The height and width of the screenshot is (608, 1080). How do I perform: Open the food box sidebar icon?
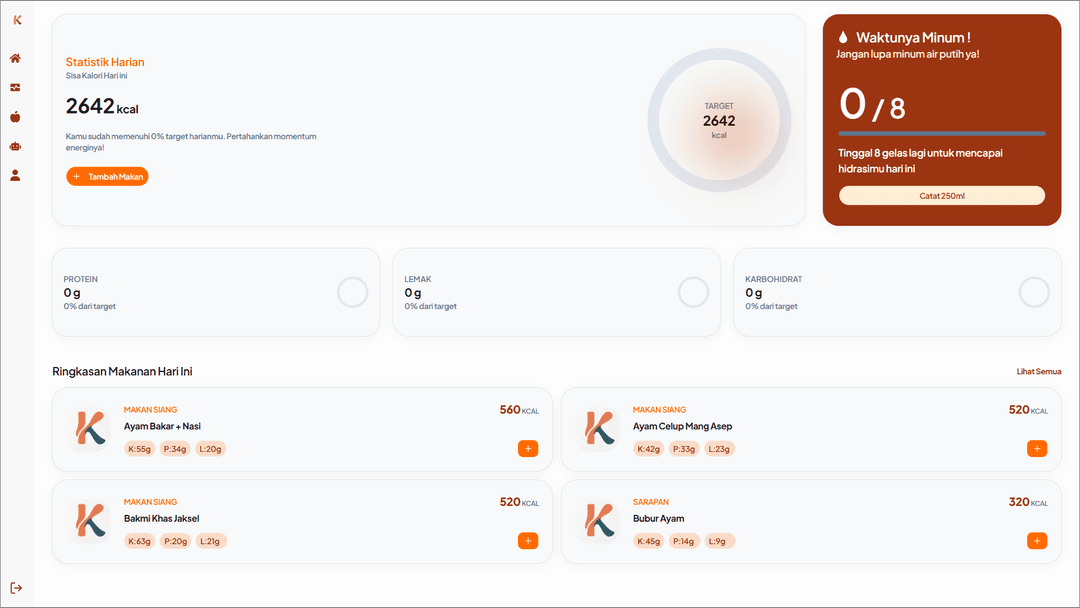pos(15,87)
